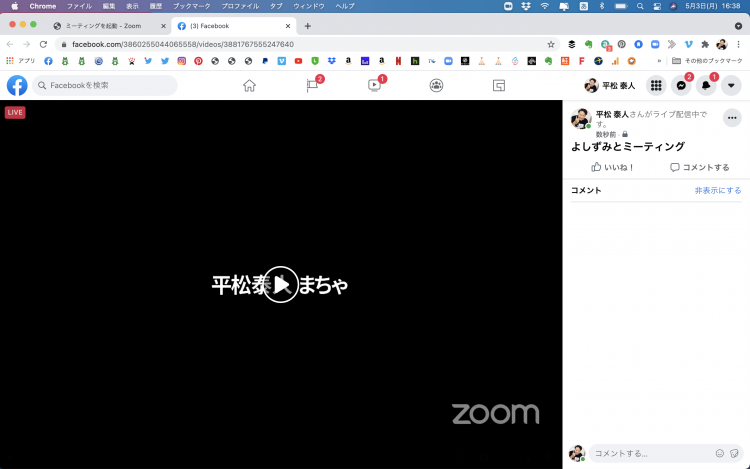Open the Instagram bookmark icon

pyautogui.click(x=182, y=61)
